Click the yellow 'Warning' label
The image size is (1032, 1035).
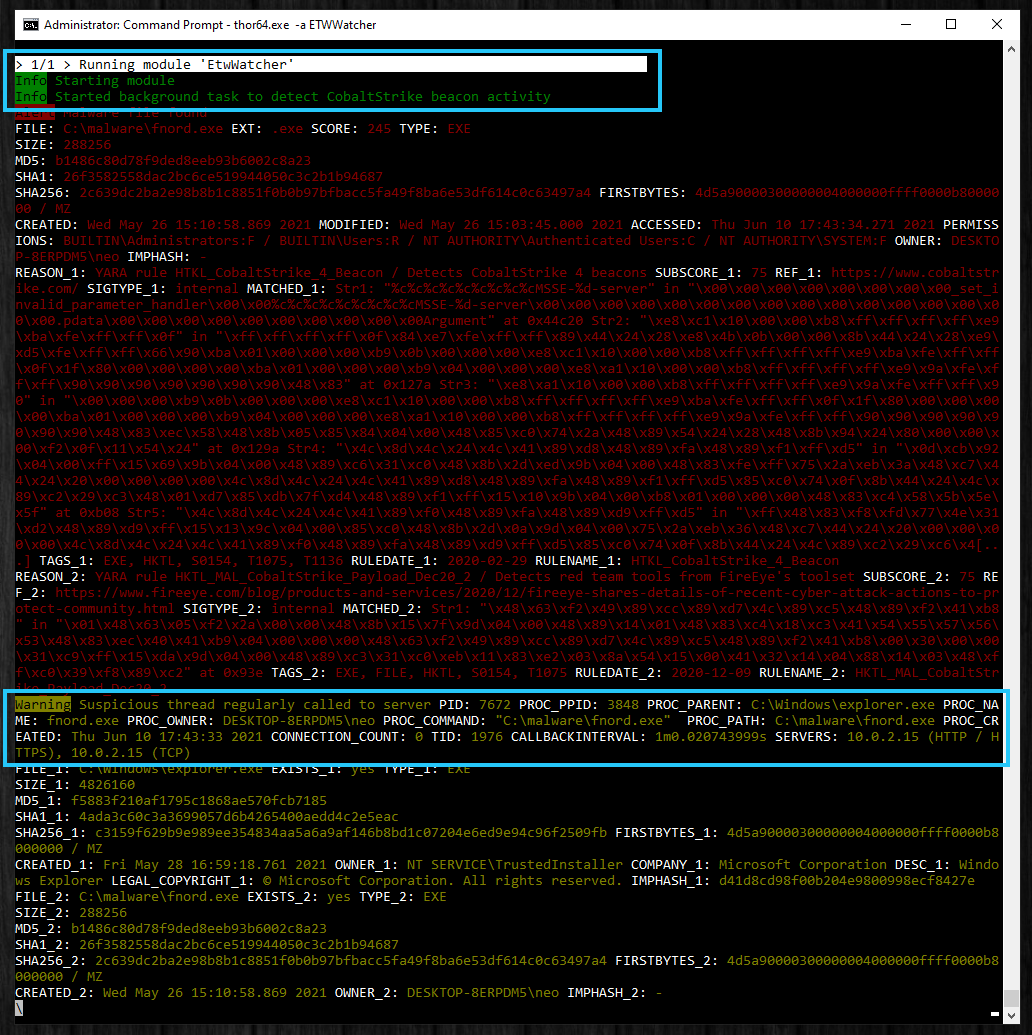point(42,705)
